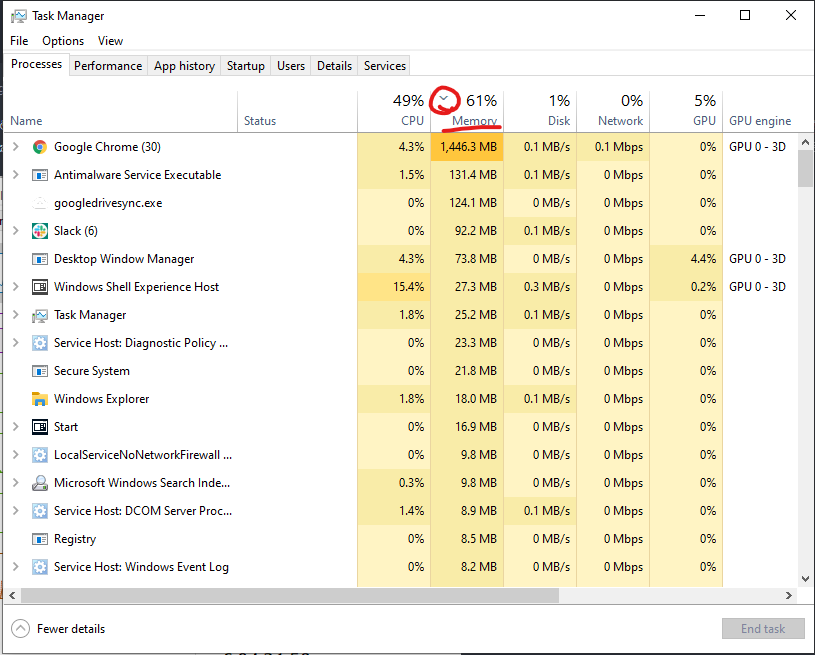Click the Slack process icon

40,231
